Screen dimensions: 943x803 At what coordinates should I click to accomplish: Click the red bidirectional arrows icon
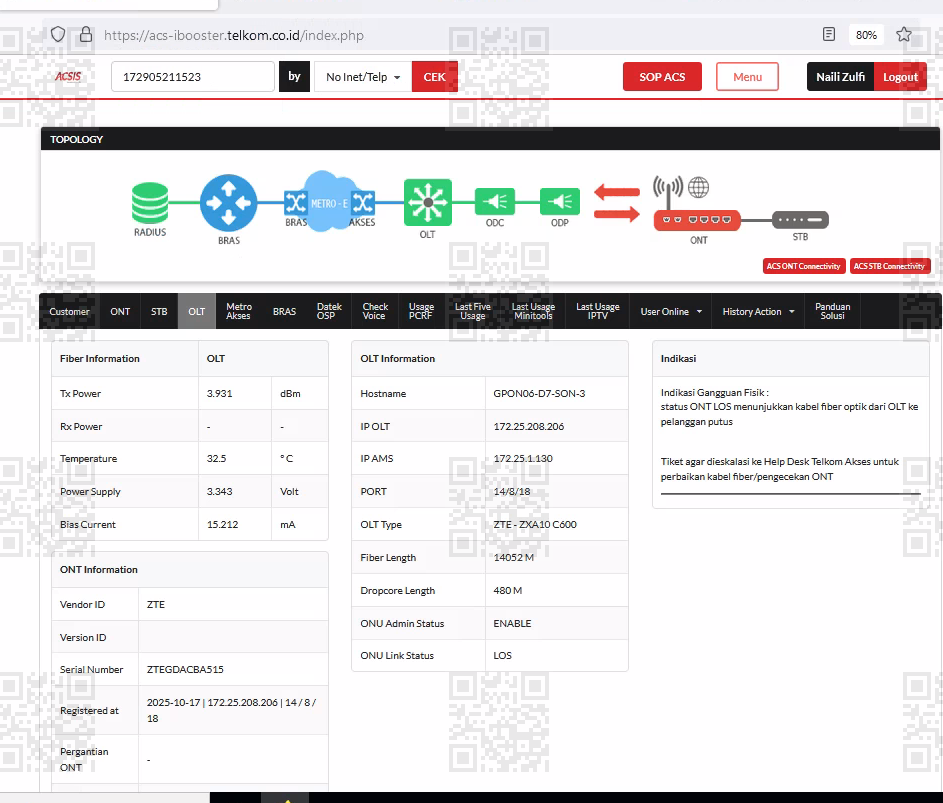point(617,204)
